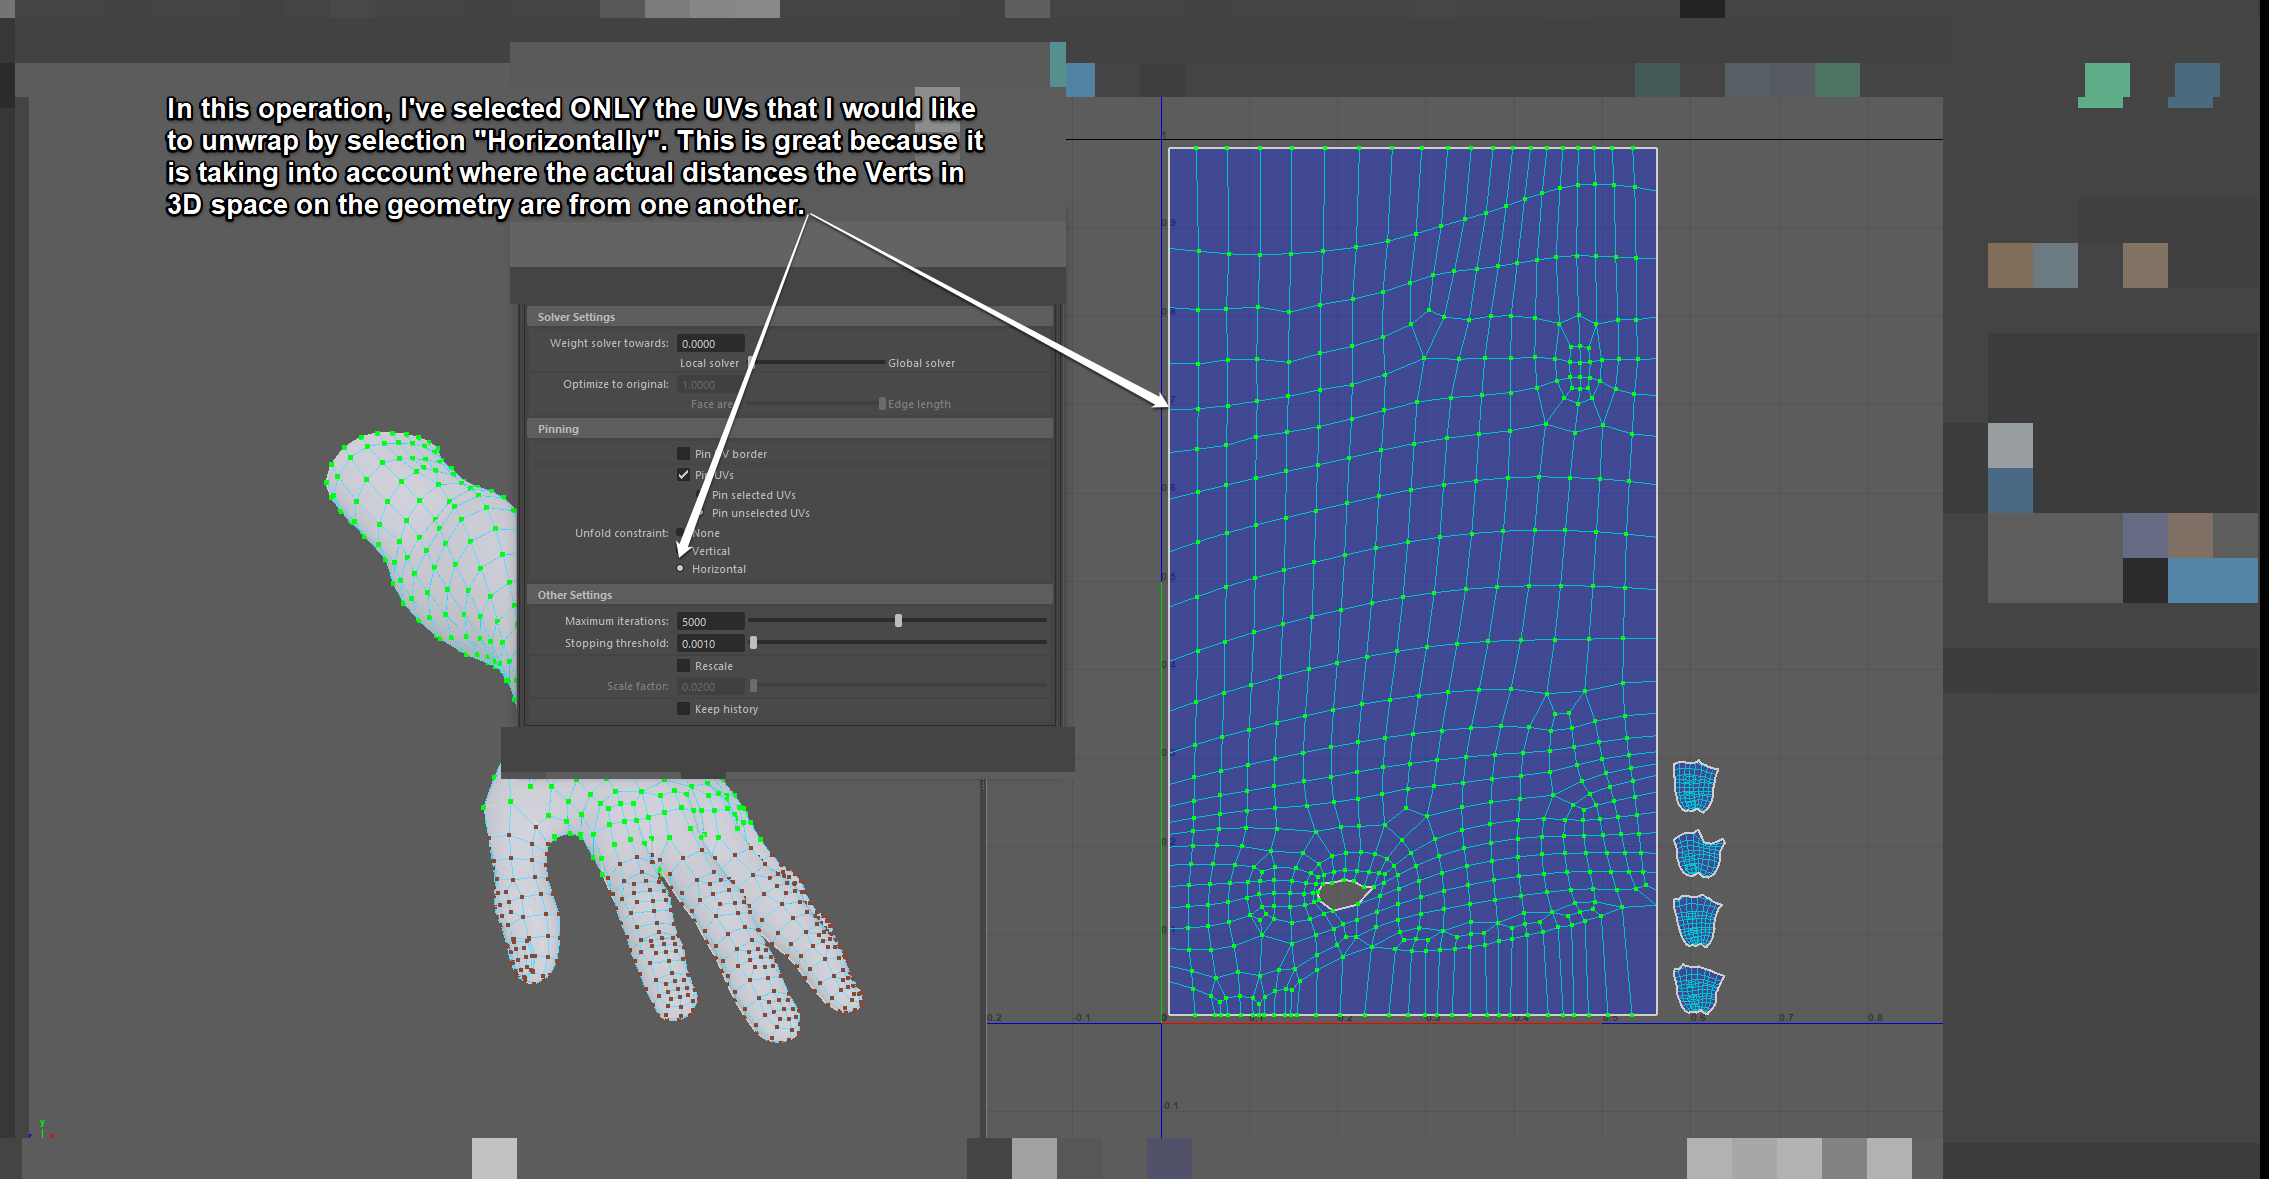Click the Stopping threshold value field
2269x1179 pixels.
(710, 644)
